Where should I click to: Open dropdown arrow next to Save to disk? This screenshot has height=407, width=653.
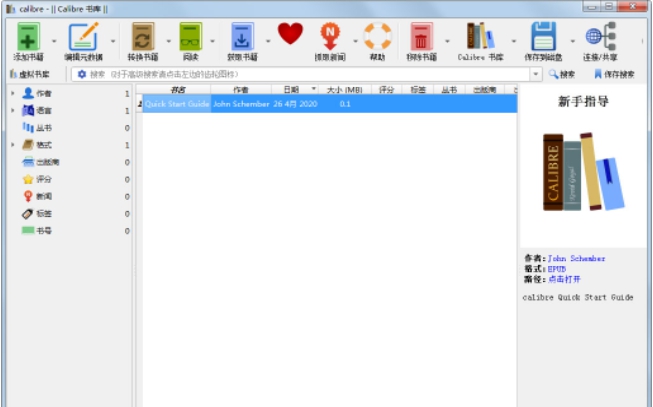click(x=572, y=41)
